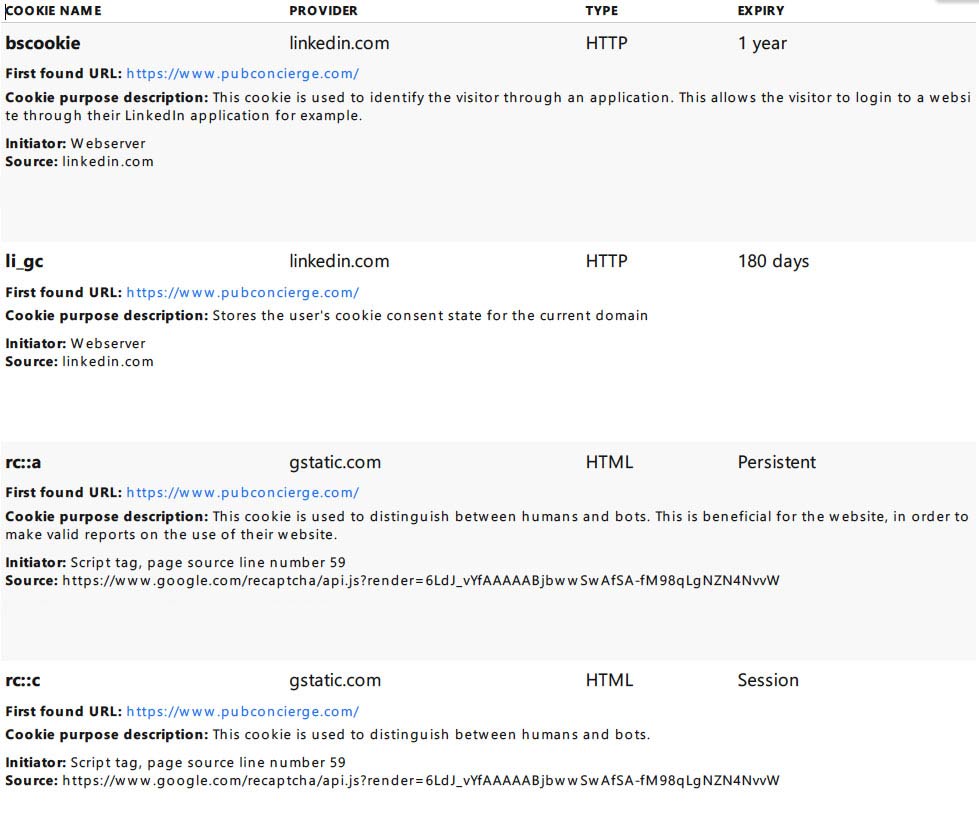Select the rc::c cookie name

pos(22,680)
